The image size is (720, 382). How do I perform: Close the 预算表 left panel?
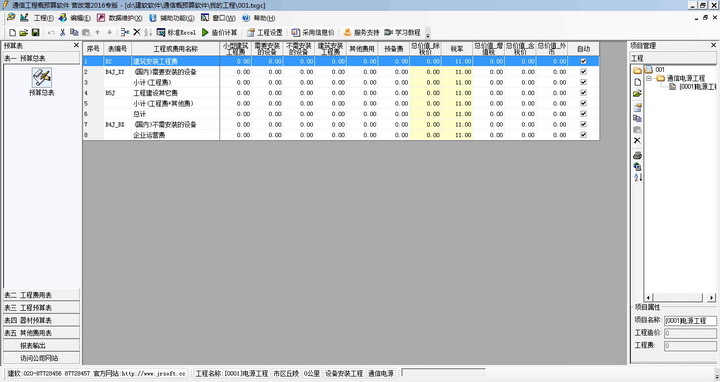click(76, 45)
